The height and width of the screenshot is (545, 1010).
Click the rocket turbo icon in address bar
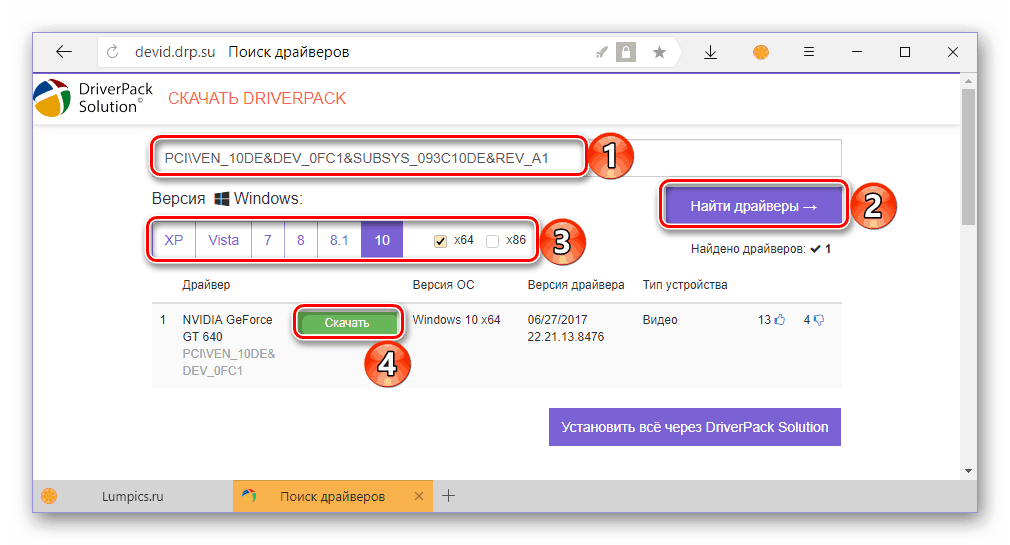[602, 52]
